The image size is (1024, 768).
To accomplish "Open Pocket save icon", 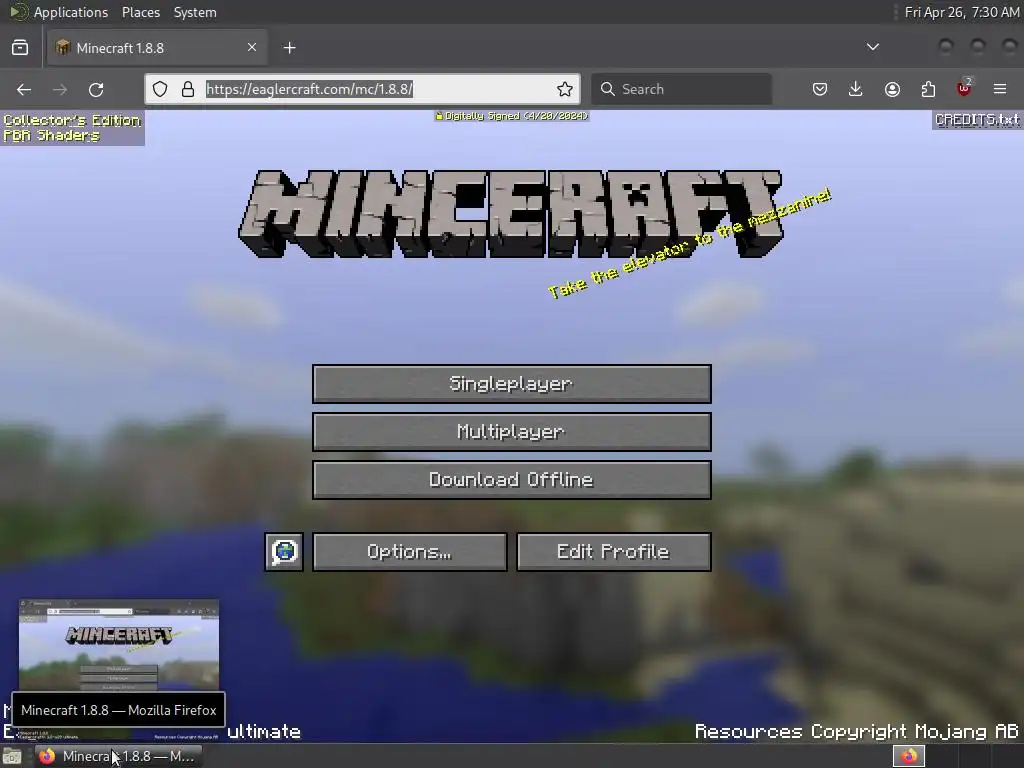I will pyautogui.click(x=820, y=89).
